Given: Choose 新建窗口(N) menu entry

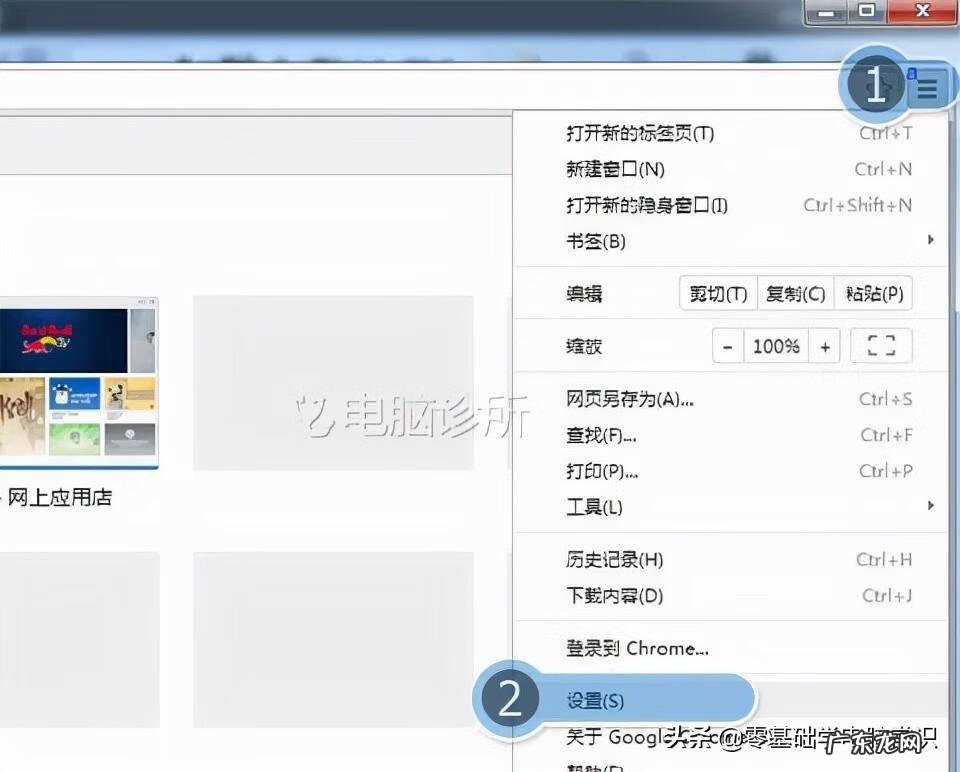Looking at the screenshot, I should [x=615, y=169].
